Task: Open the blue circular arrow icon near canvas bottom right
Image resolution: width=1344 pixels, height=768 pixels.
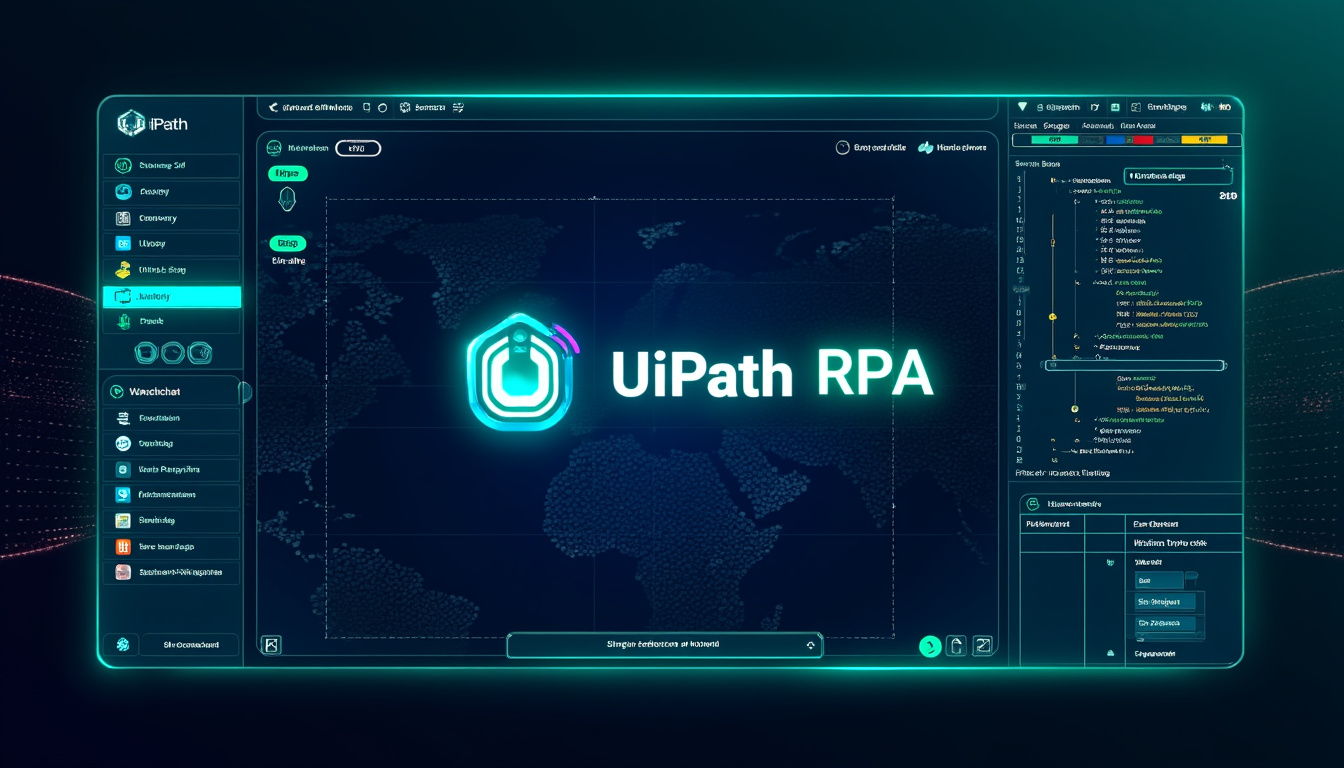Action: [929, 646]
